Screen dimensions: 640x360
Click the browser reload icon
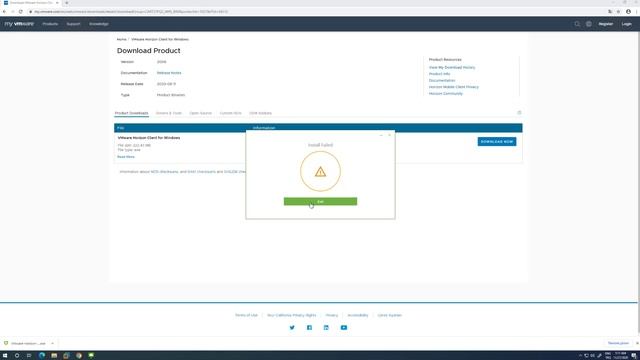coord(20,11)
